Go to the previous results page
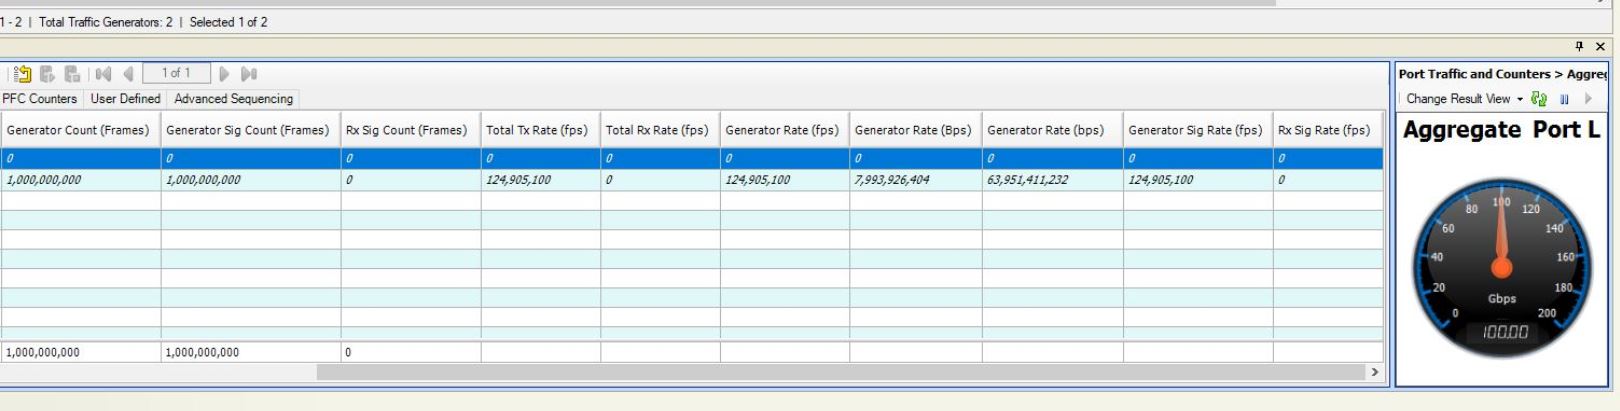Screen dimensions: 1620x411 coord(128,74)
